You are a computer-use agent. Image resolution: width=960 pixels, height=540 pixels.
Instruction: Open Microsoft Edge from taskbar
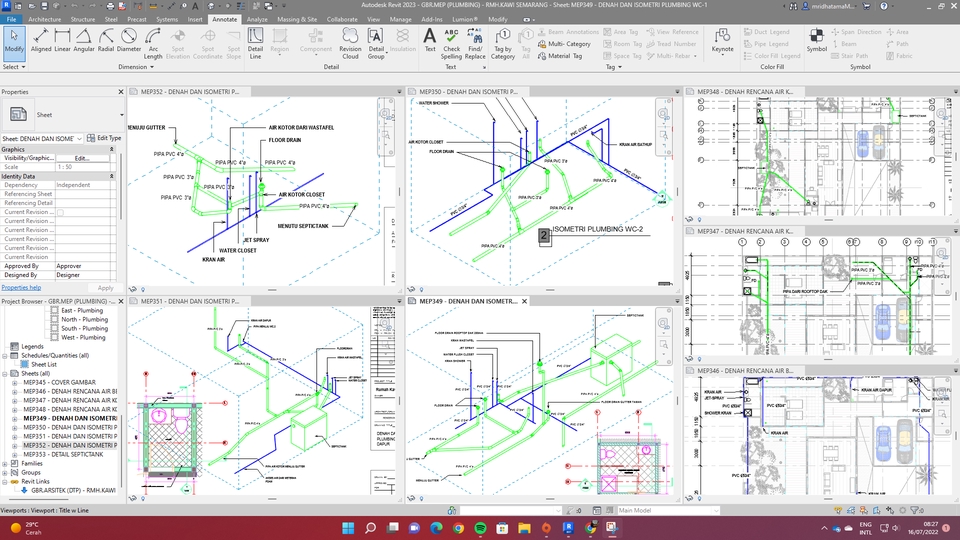(437, 528)
